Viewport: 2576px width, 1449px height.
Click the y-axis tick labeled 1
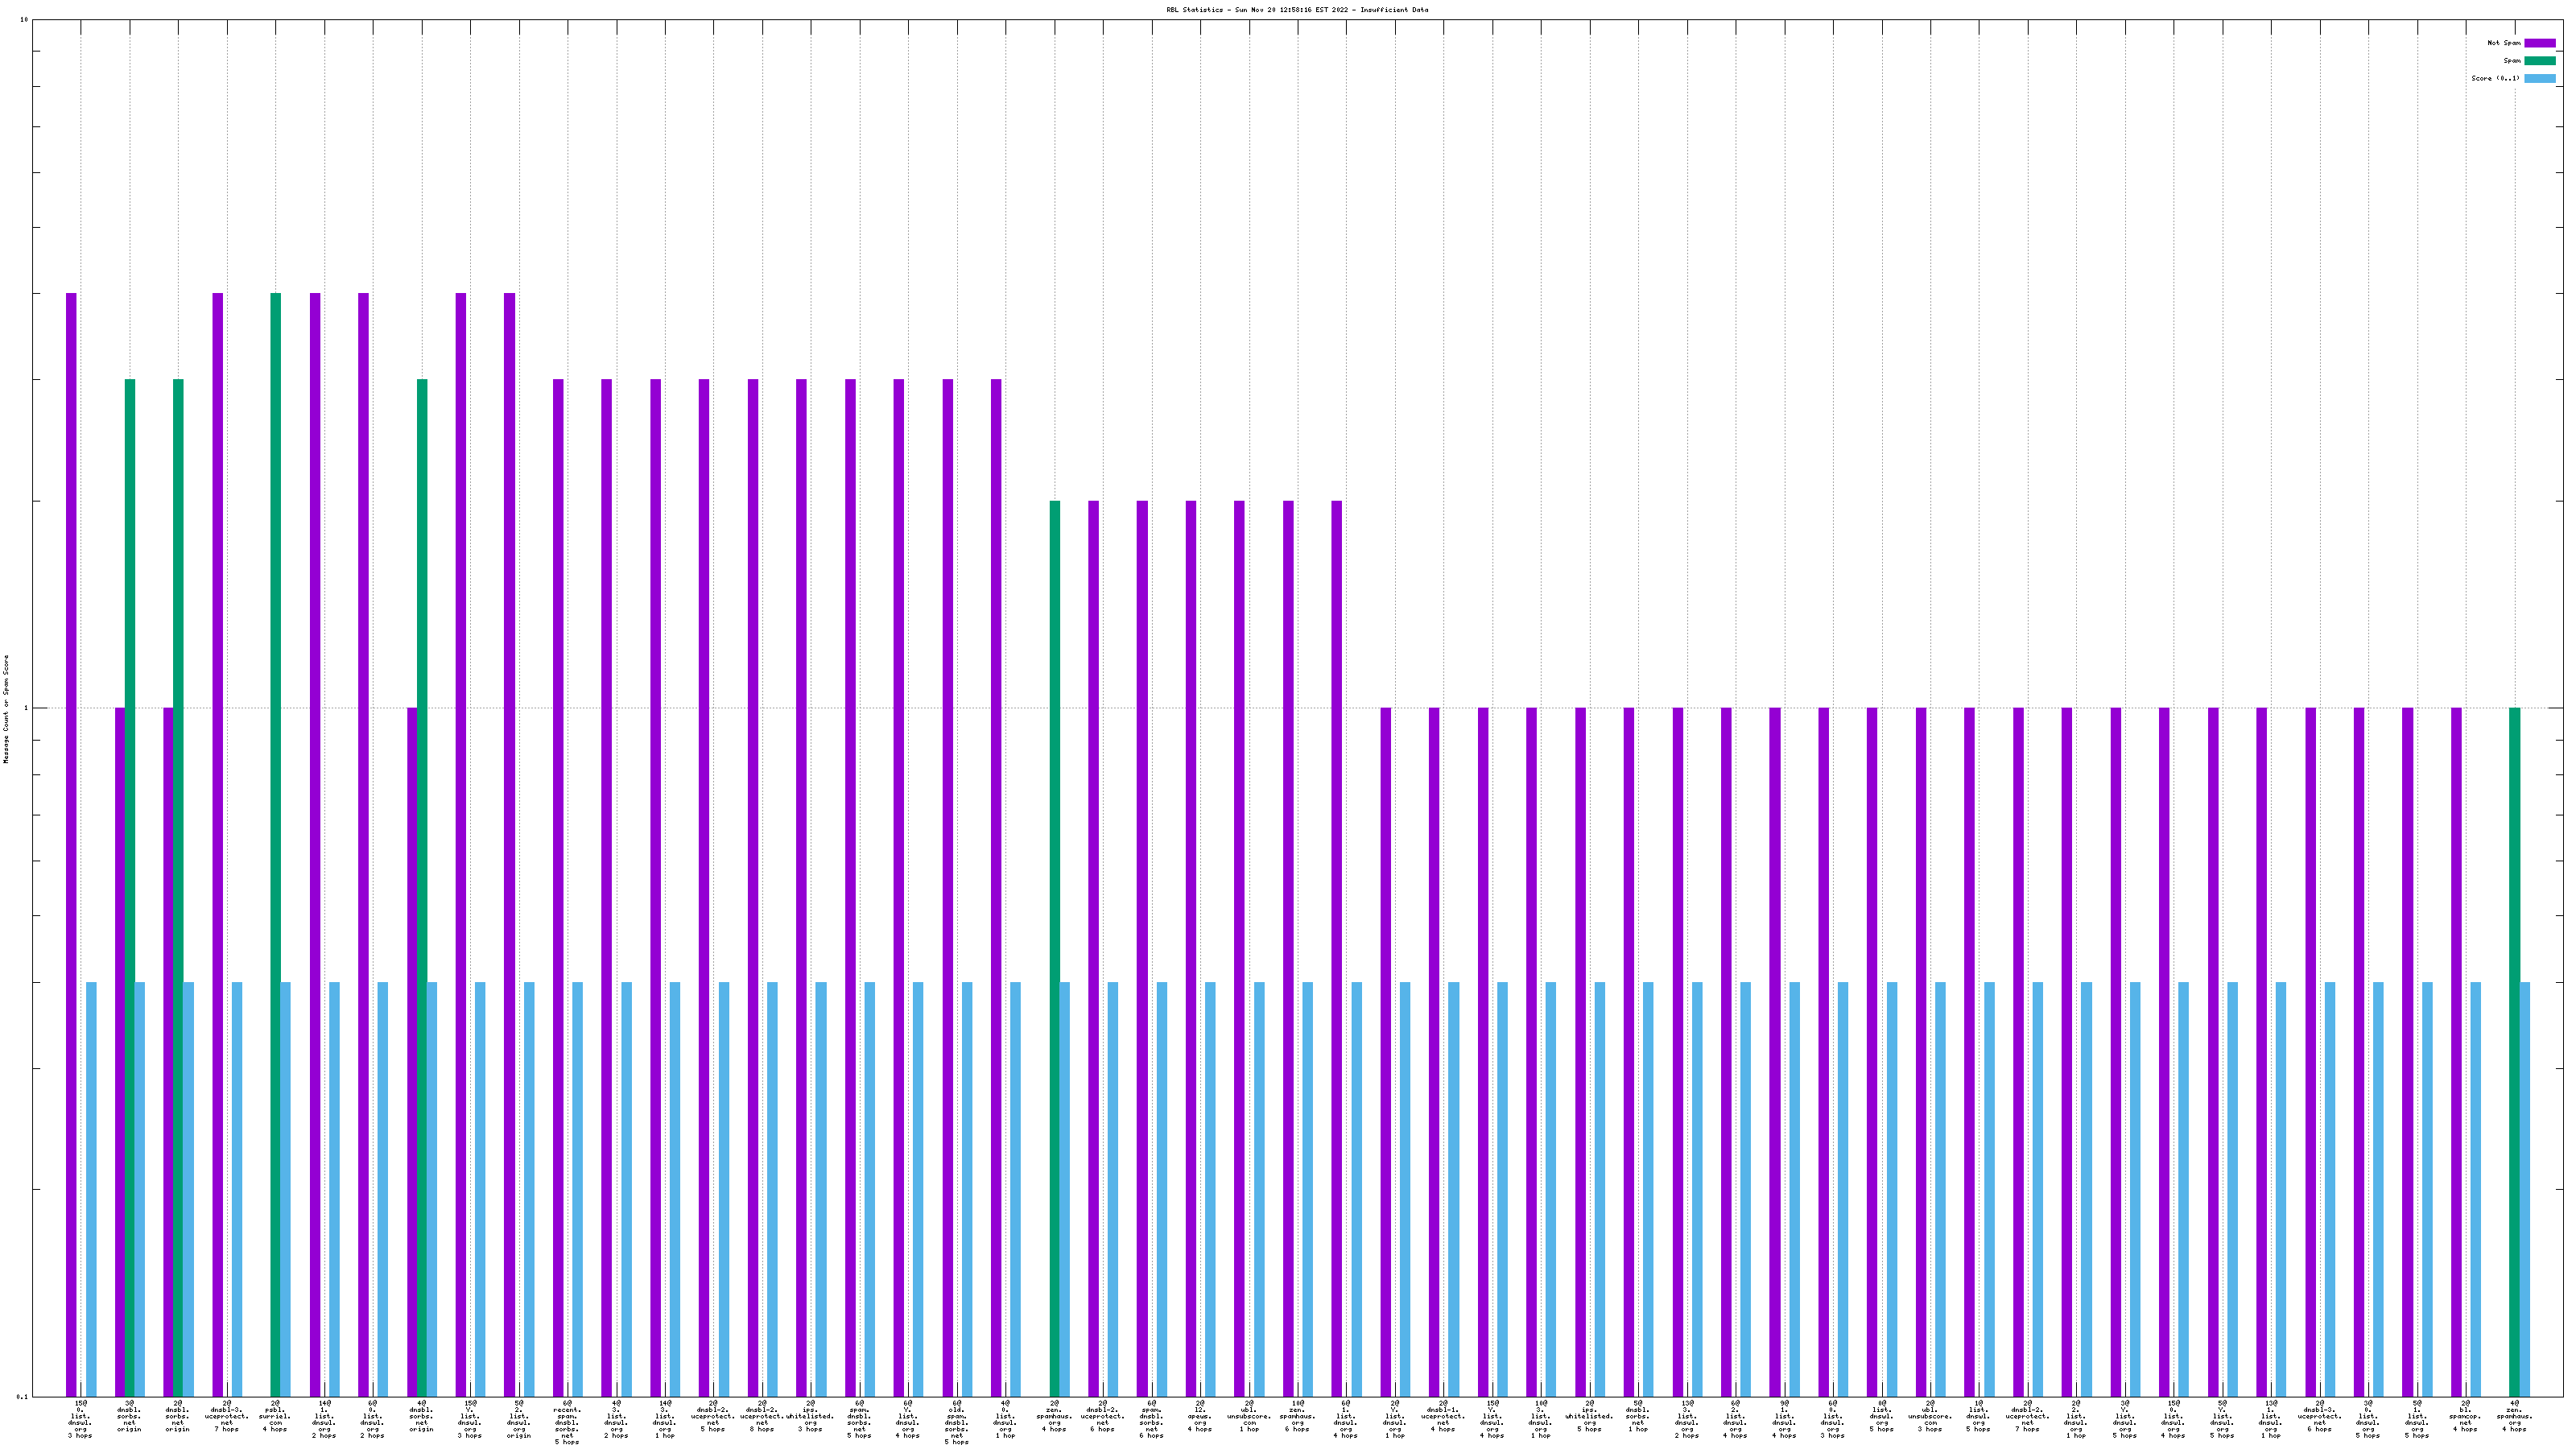24,709
